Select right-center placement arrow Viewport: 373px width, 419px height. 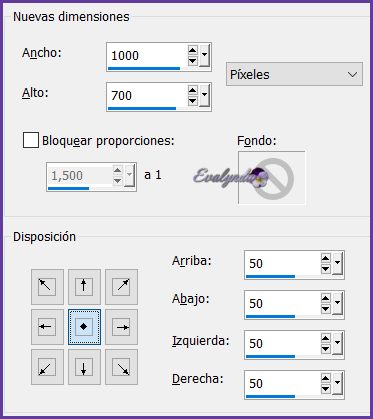(x=122, y=327)
